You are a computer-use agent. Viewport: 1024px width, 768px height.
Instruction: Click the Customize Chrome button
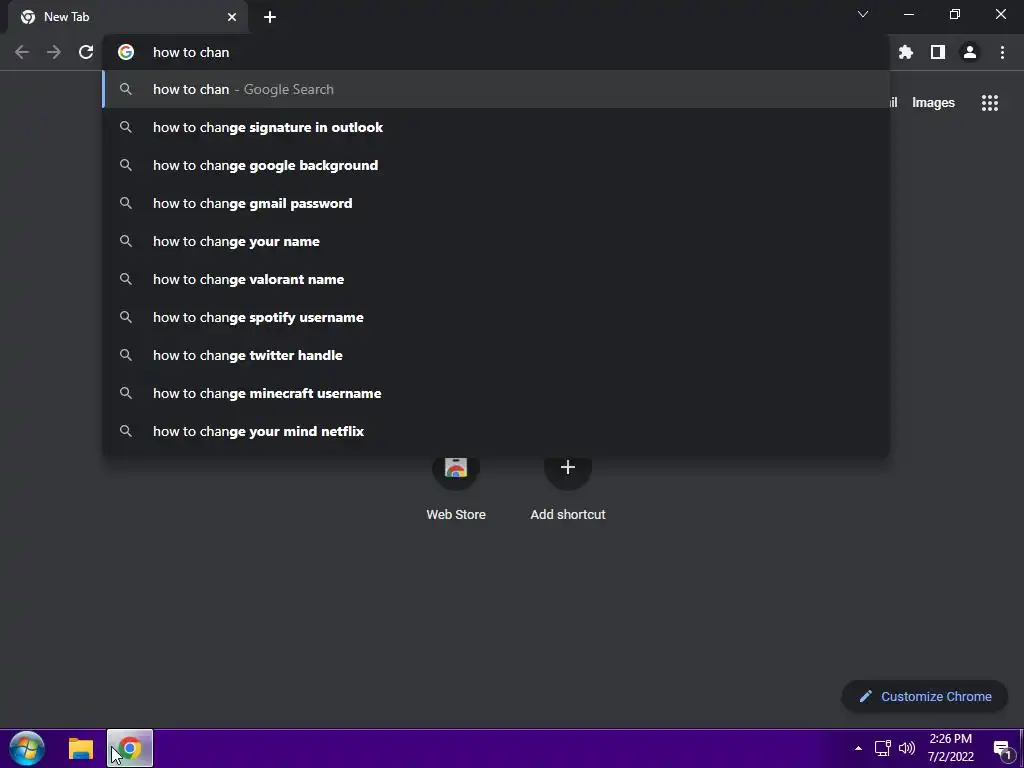(x=925, y=696)
